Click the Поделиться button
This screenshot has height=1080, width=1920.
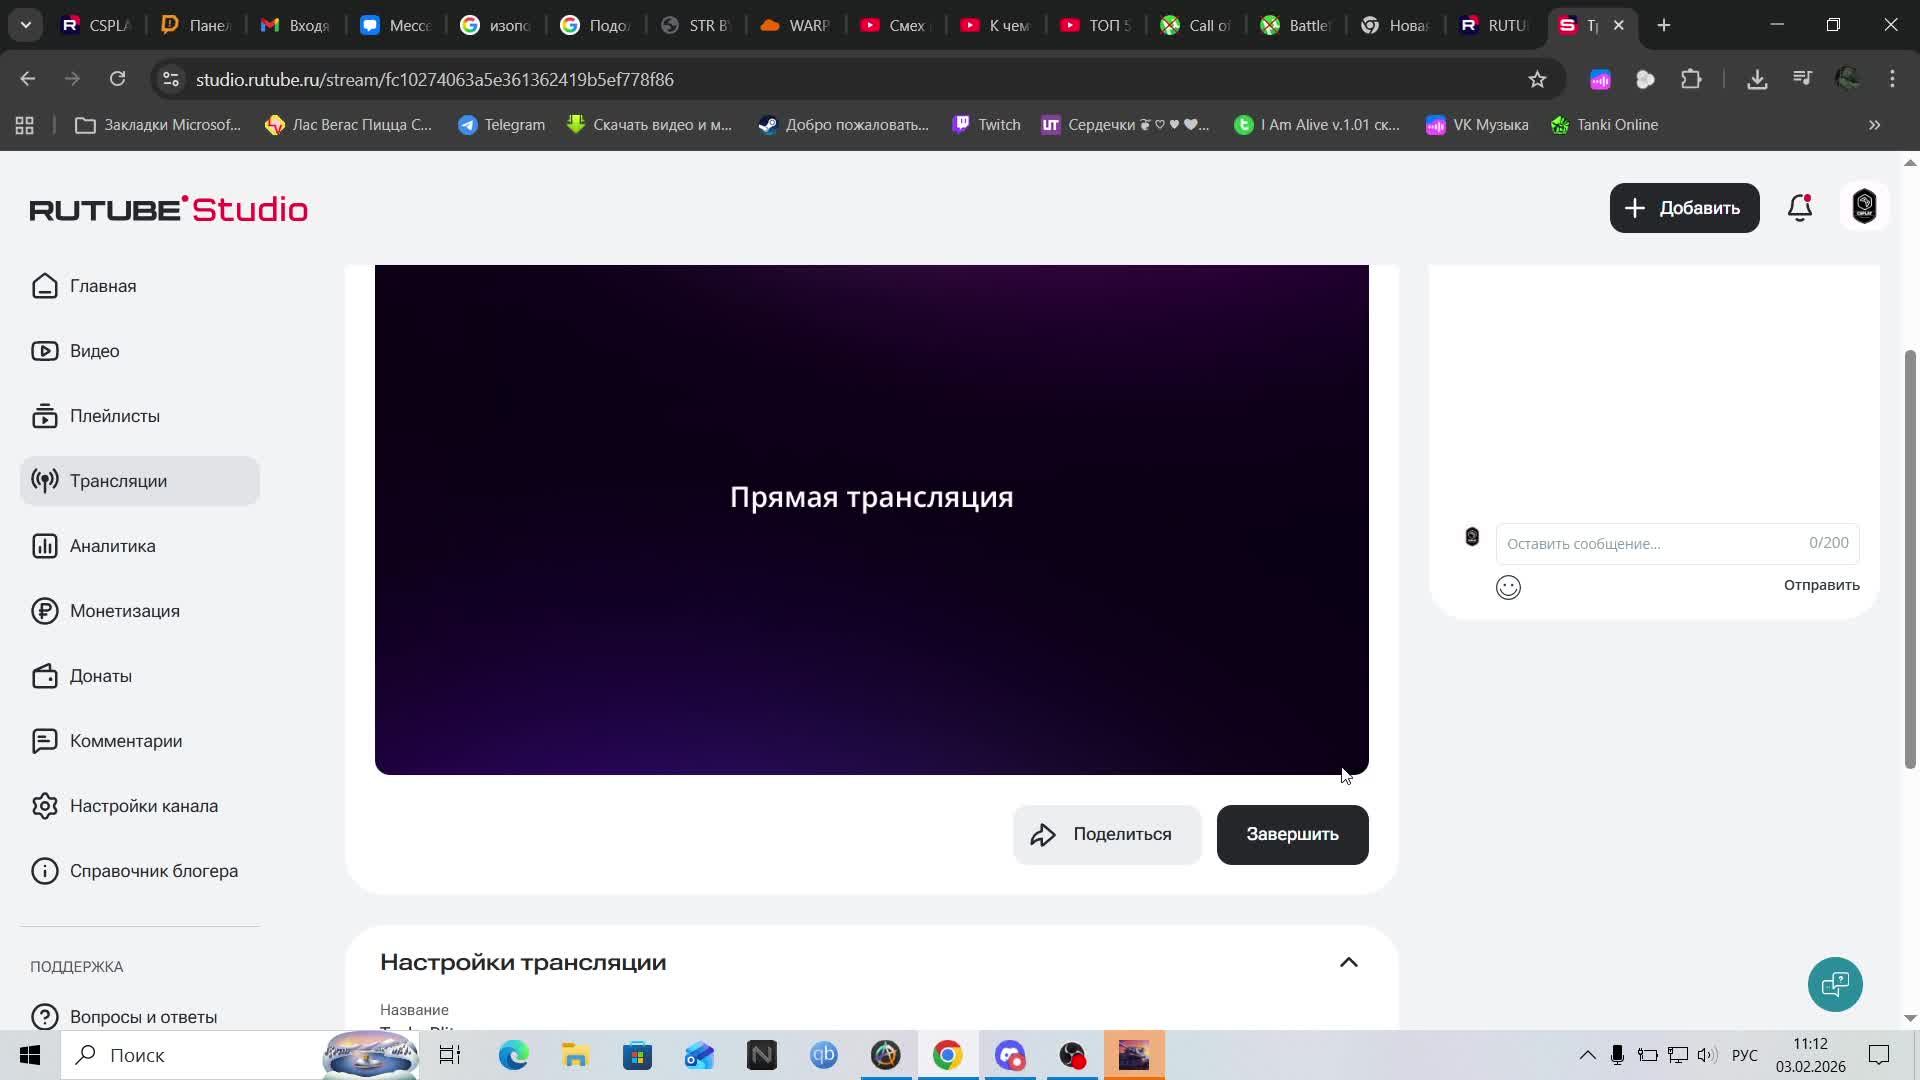pyautogui.click(x=1106, y=834)
